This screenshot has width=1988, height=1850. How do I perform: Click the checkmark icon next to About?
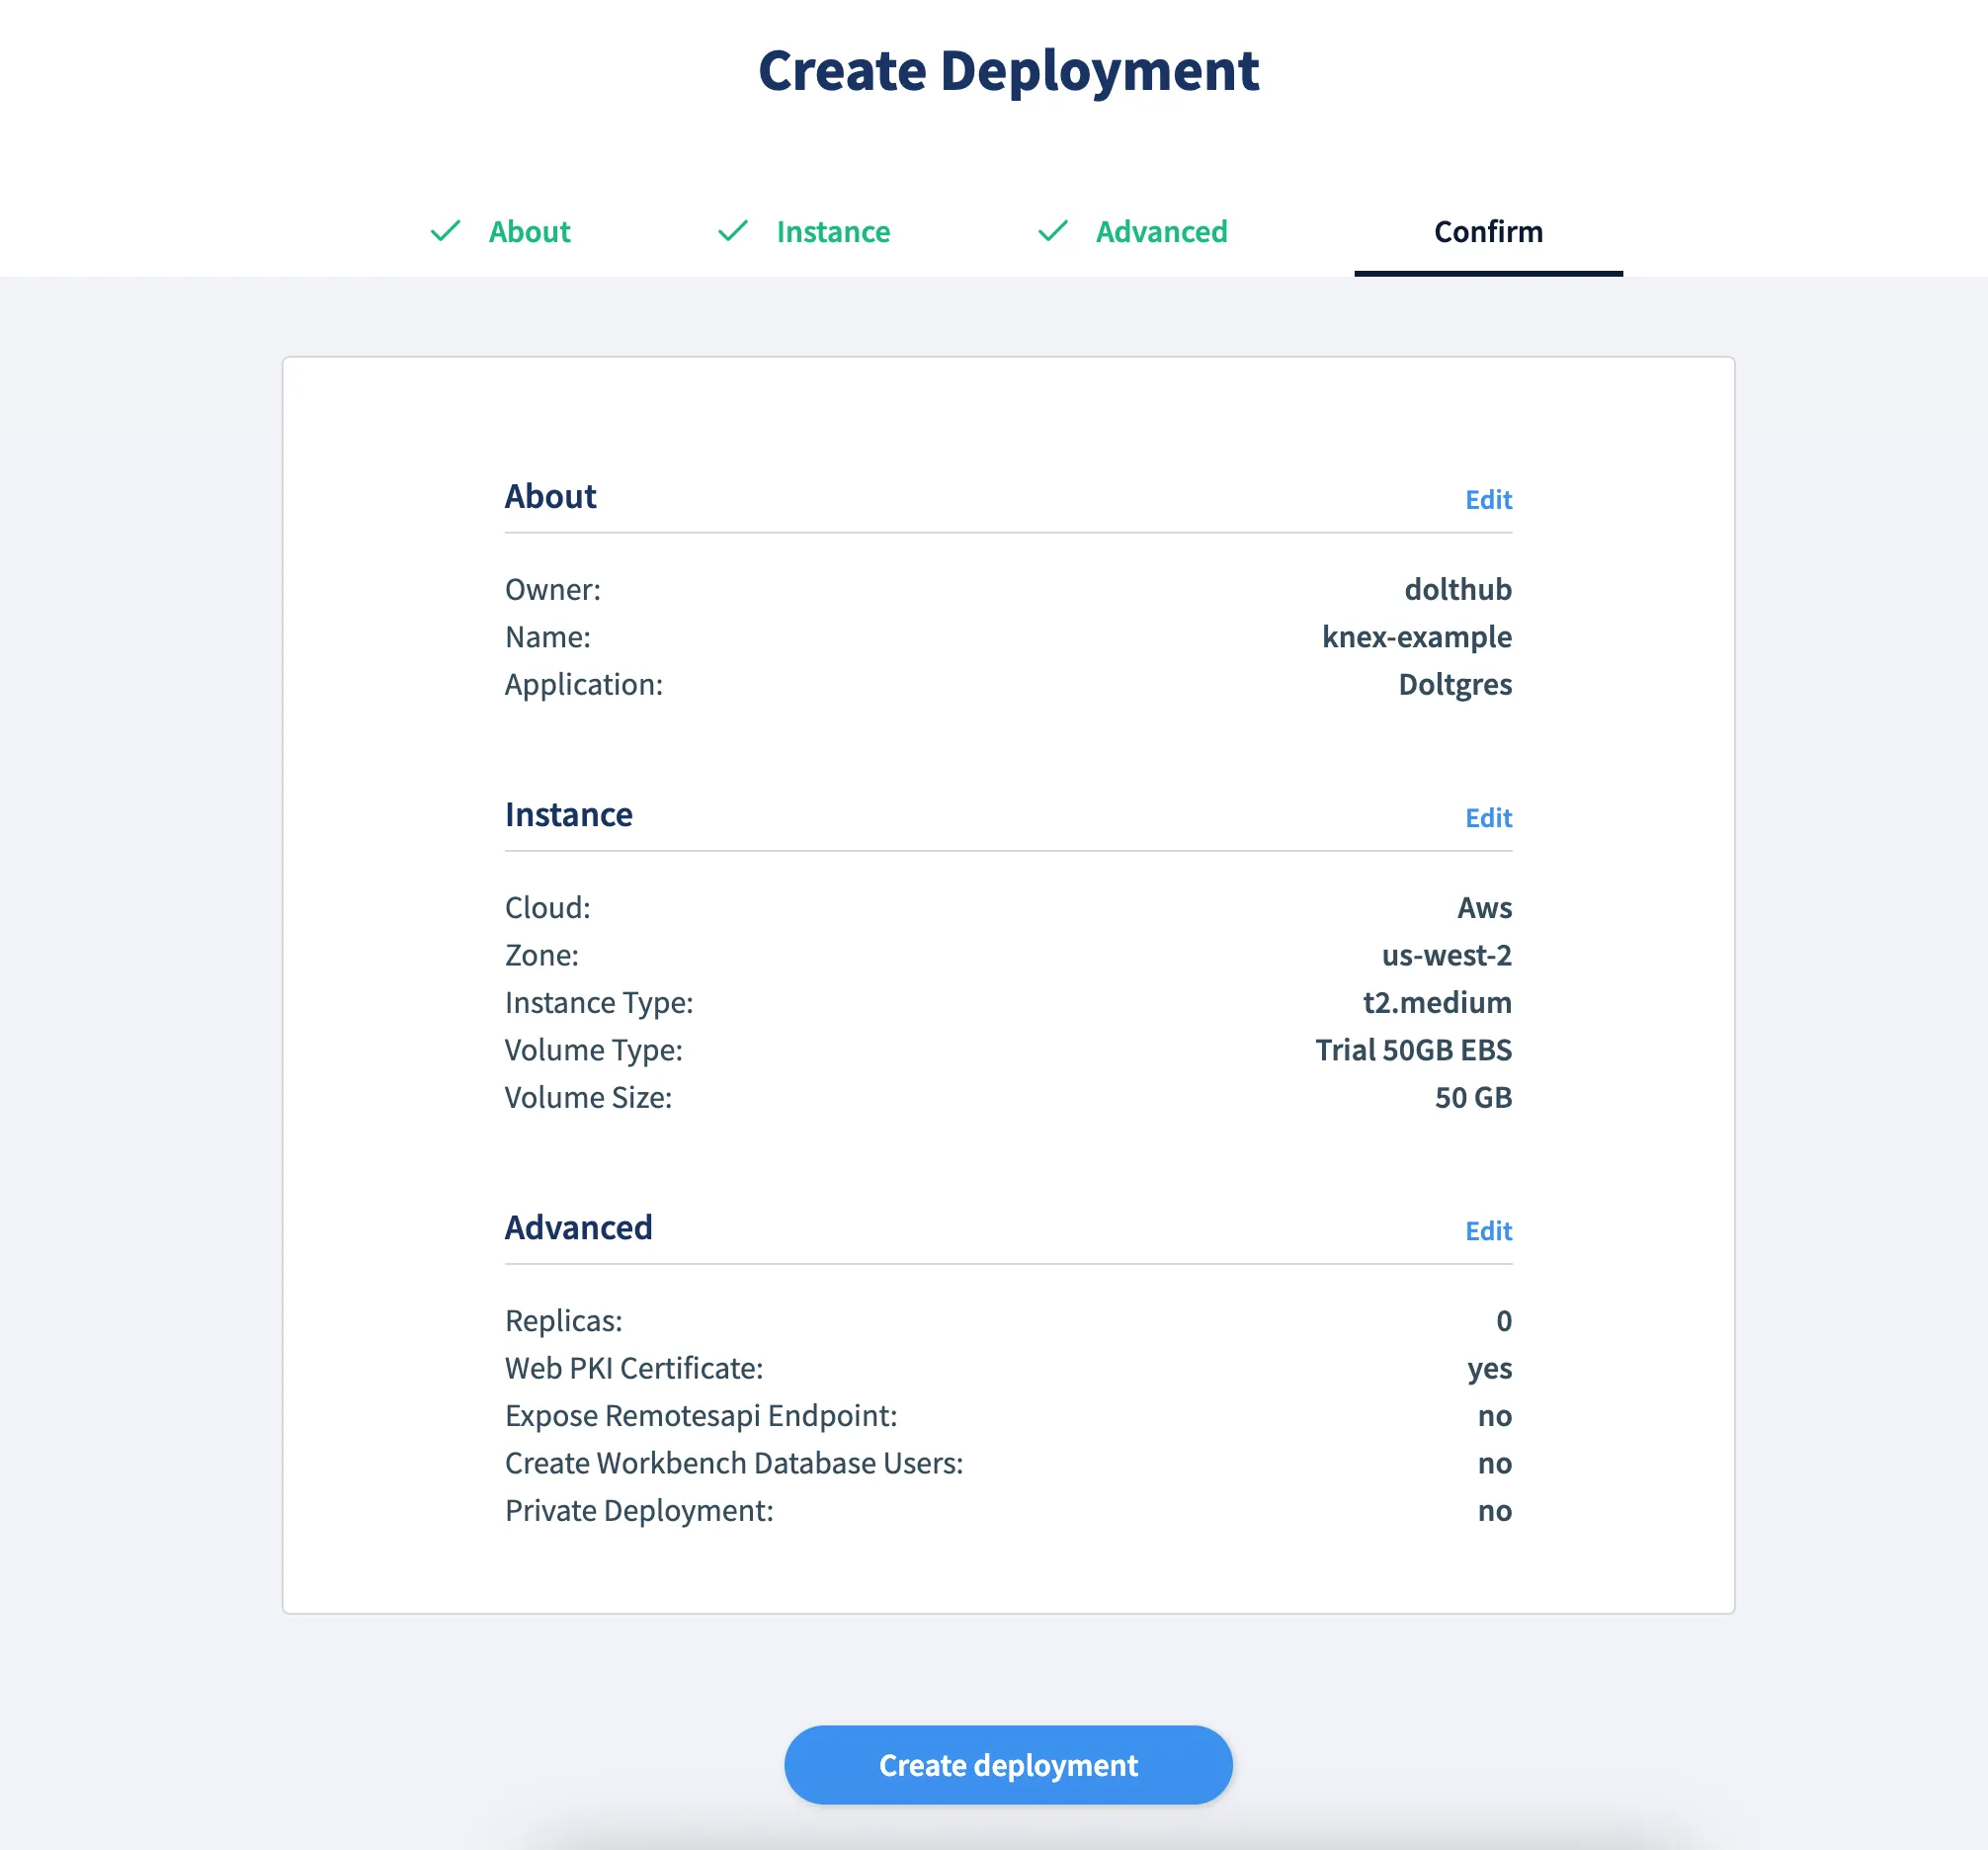[x=447, y=231]
